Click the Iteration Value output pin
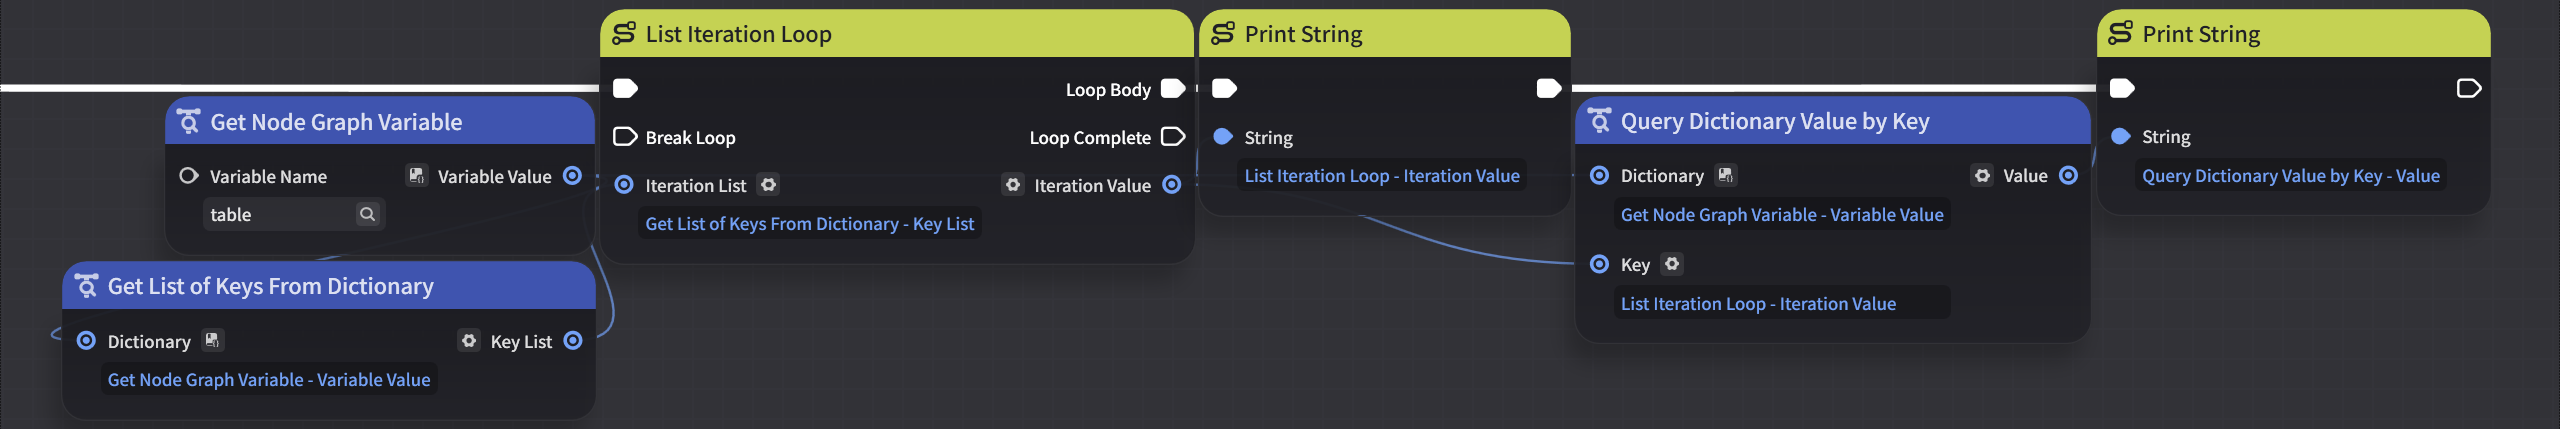This screenshot has height=429, width=2560. (x=1172, y=185)
